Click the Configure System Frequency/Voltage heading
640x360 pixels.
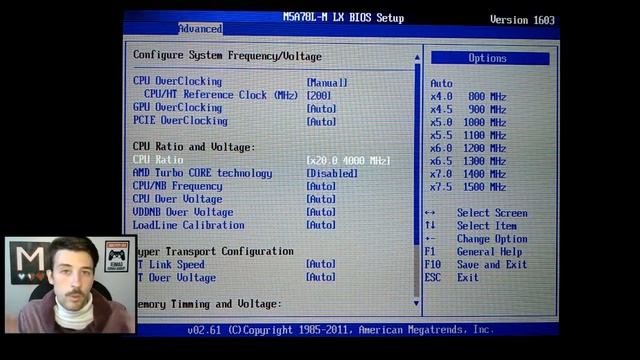click(227, 56)
